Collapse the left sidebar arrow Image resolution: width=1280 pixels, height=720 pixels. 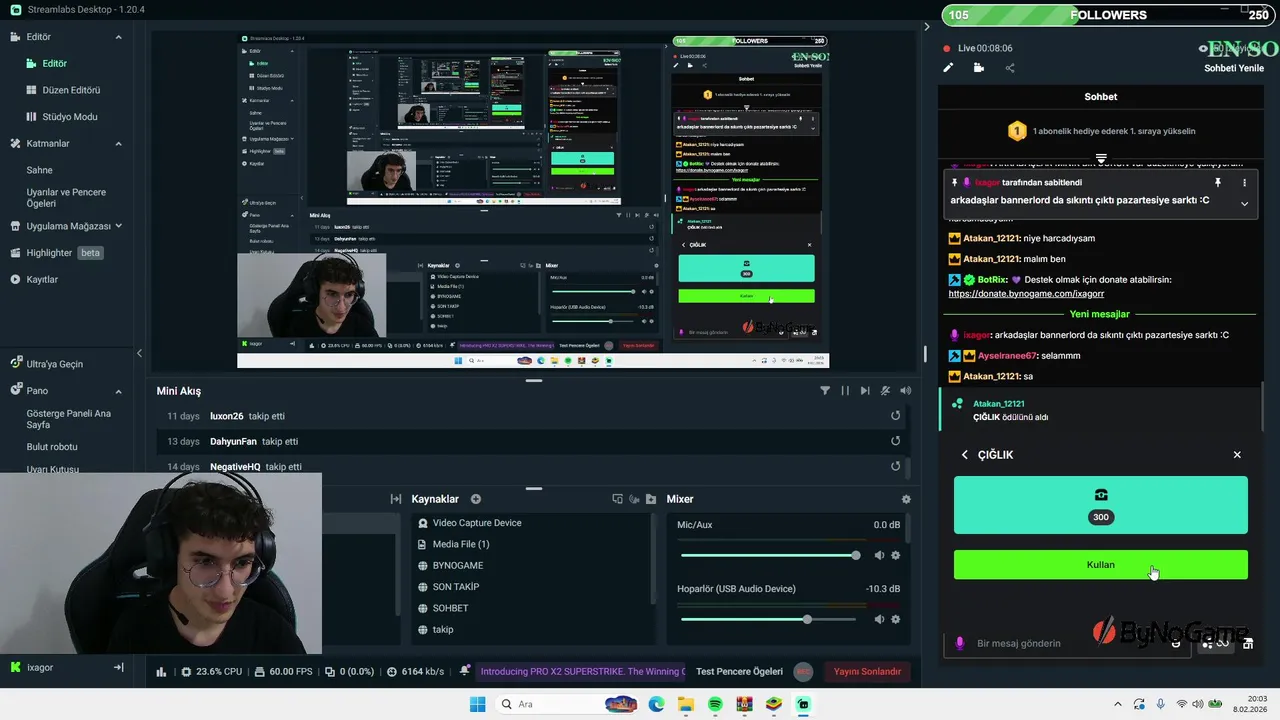coord(139,353)
